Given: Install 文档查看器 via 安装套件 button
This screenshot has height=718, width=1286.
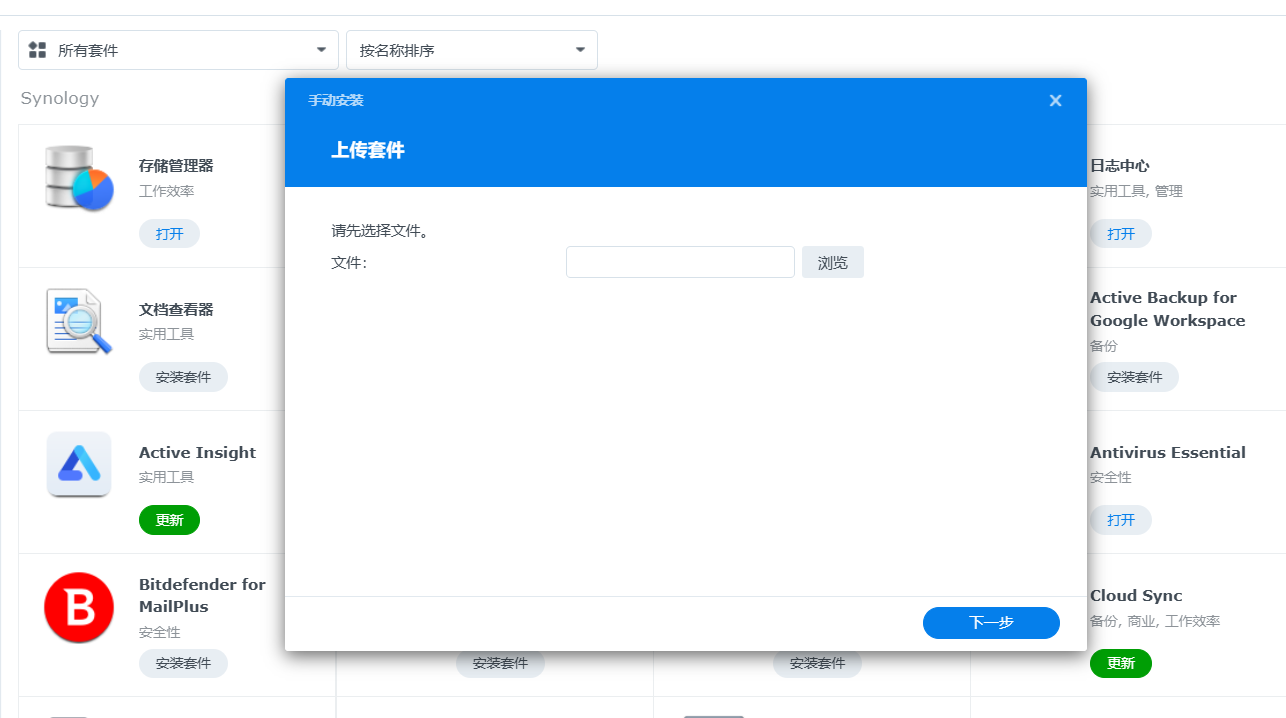Looking at the screenshot, I should (x=183, y=377).
